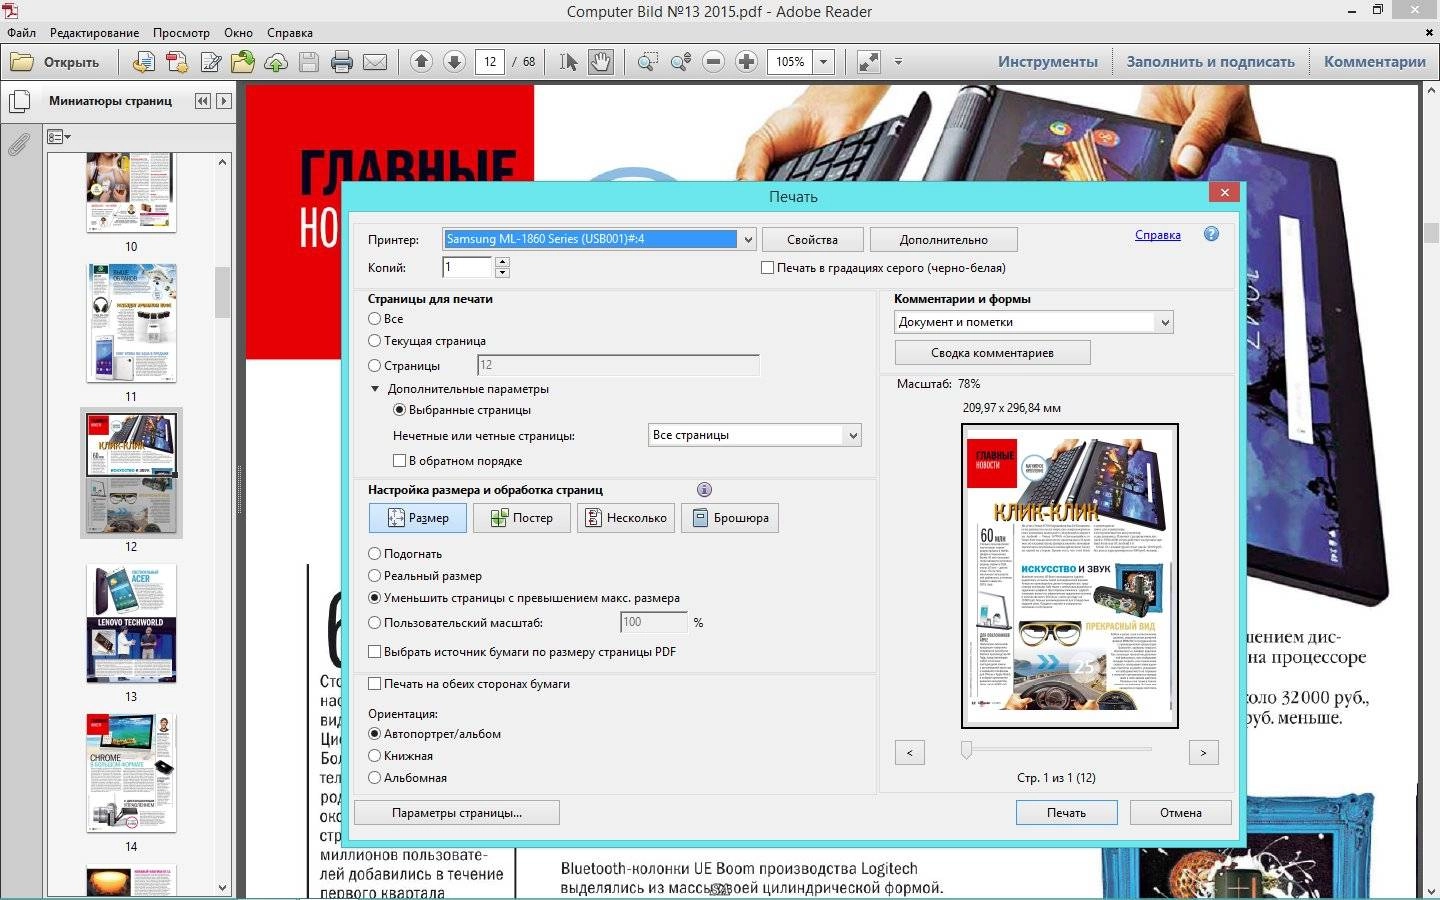Image resolution: width=1440 pixels, height=900 pixels.
Task: Click the dynamic zoom magnifier icon
Action: tap(681, 62)
